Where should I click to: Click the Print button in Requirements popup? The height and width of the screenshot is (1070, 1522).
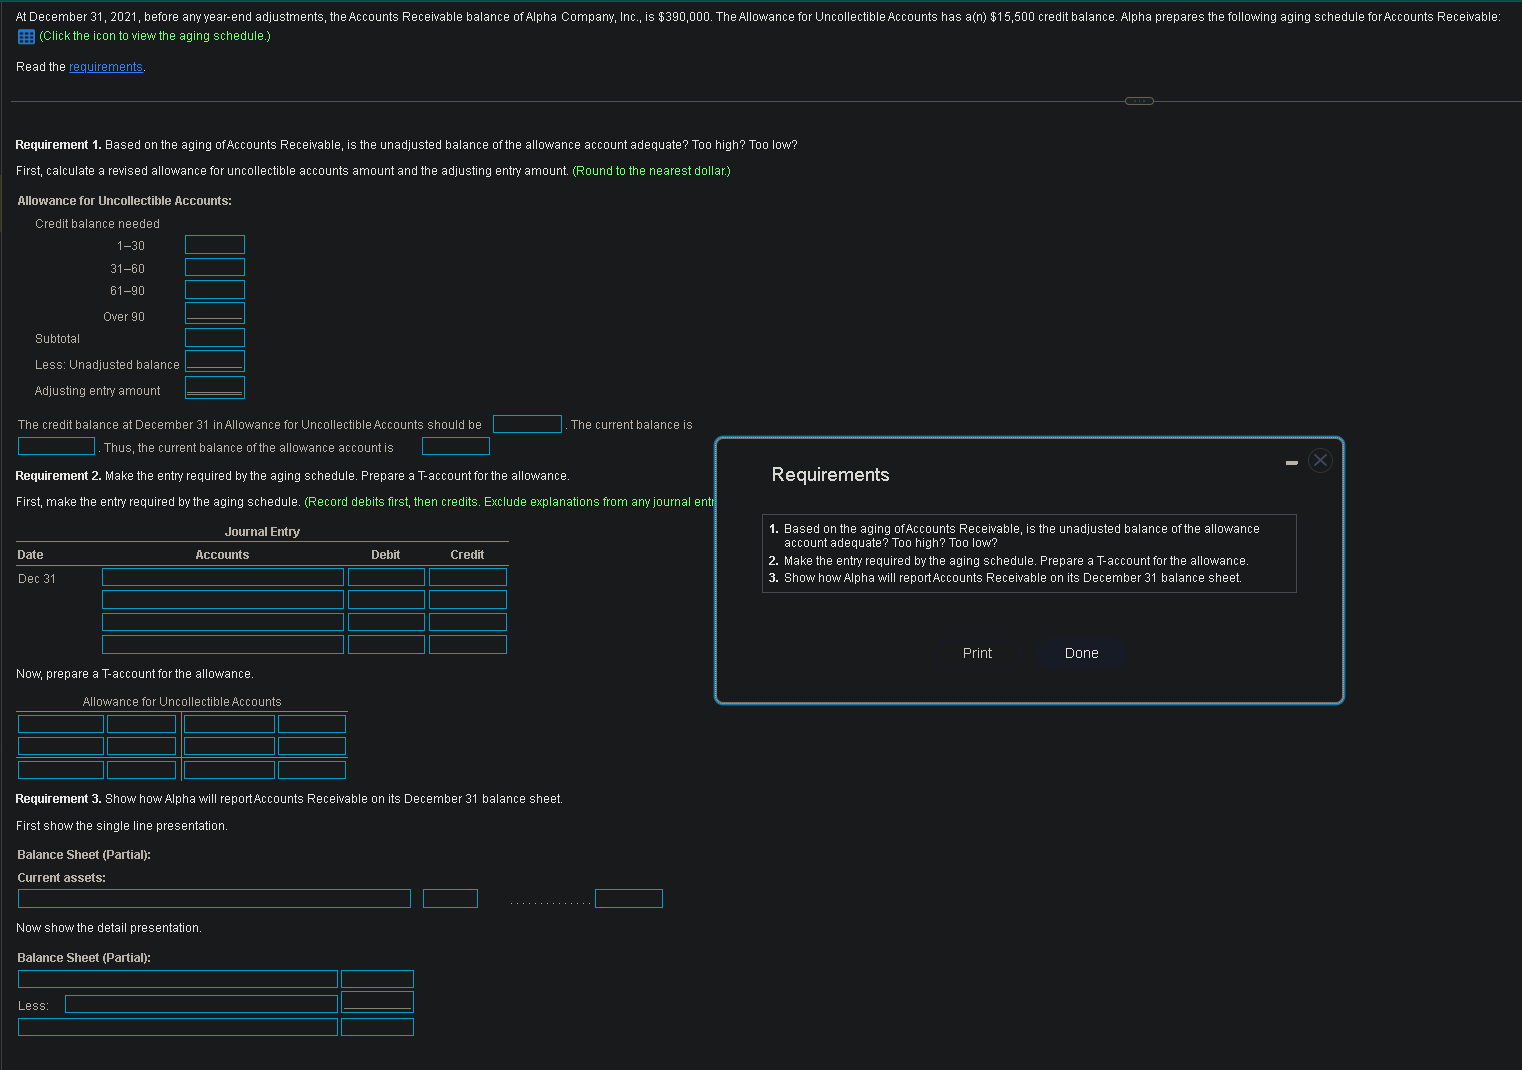point(977,653)
